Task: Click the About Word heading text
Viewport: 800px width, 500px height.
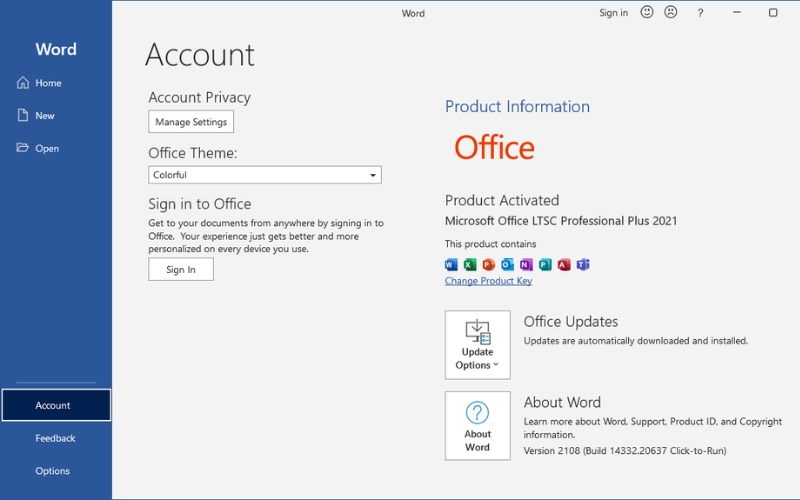Action: click(562, 402)
